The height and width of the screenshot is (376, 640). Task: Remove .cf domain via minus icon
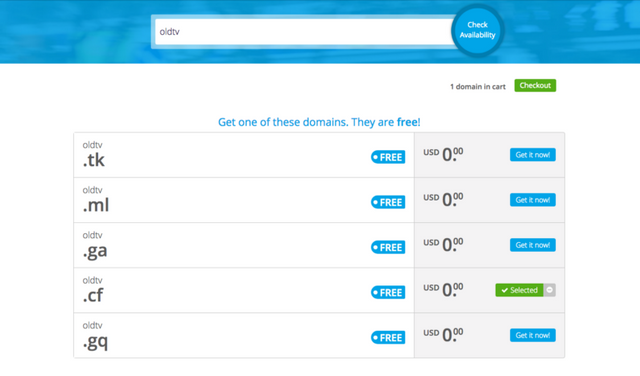(549, 290)
